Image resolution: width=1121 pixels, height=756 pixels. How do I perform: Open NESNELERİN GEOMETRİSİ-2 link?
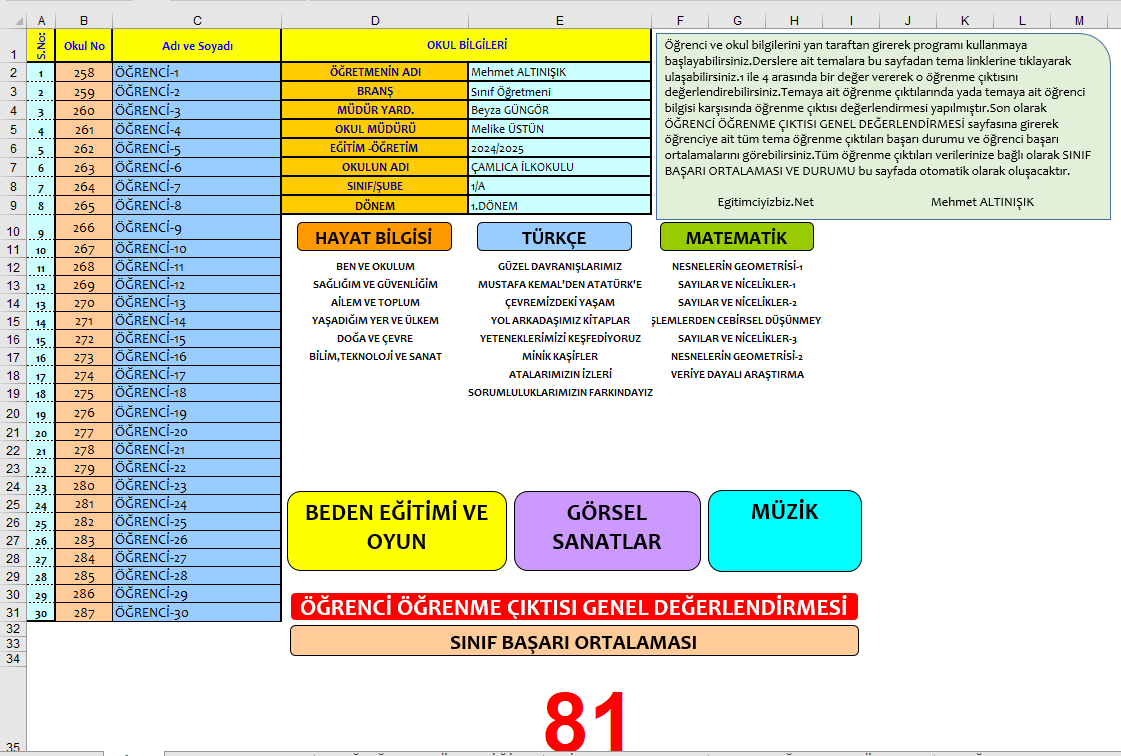click(x=737, y=355)
